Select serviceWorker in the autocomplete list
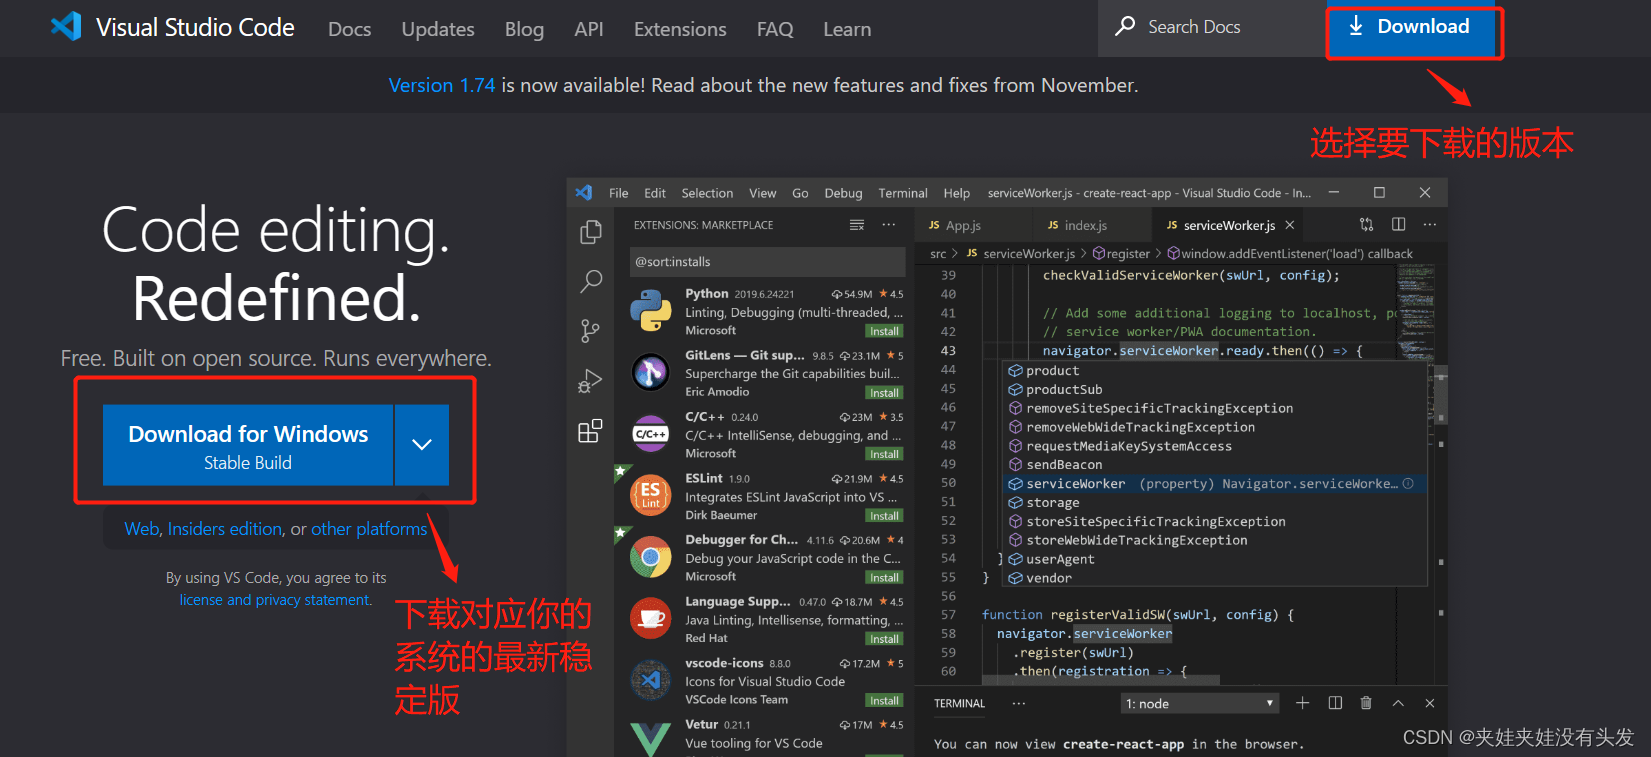This screenshot has height=757, width=1651. pos(1215,484)
